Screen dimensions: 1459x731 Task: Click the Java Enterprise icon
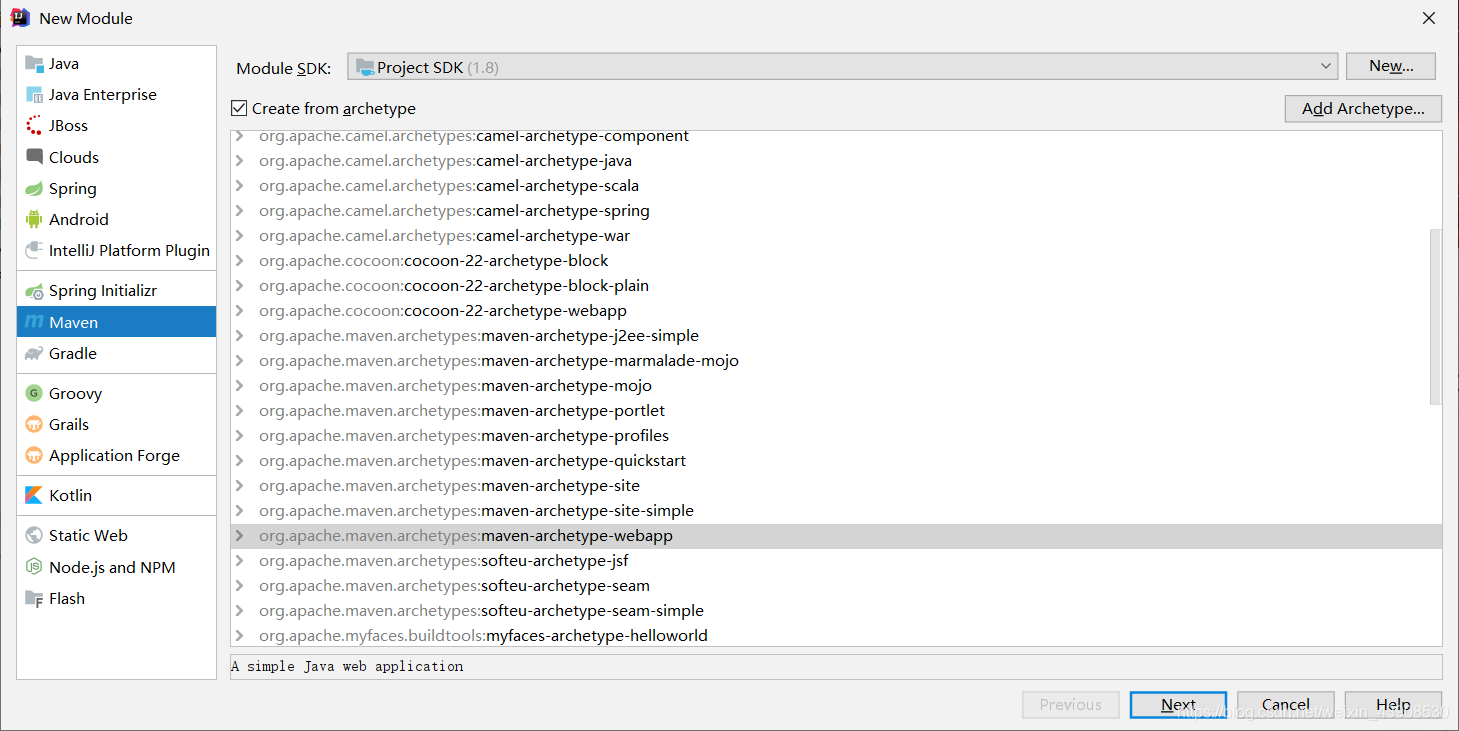[x=34, y=94]
